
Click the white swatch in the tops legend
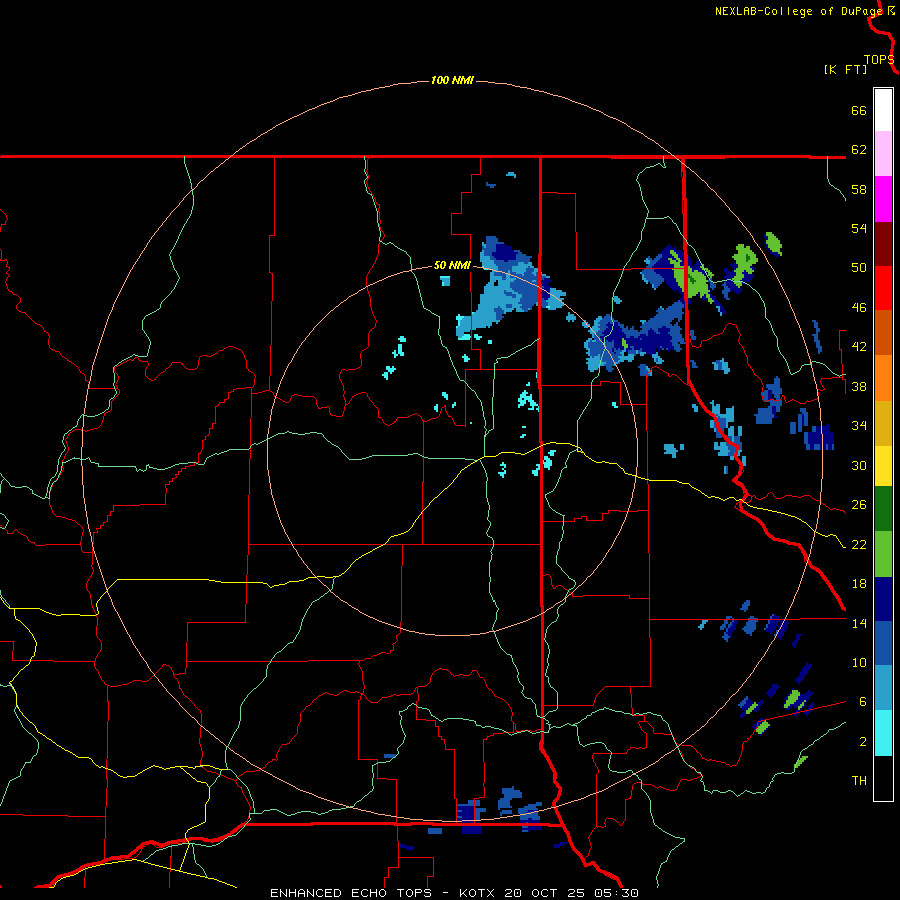coord(883,110)
